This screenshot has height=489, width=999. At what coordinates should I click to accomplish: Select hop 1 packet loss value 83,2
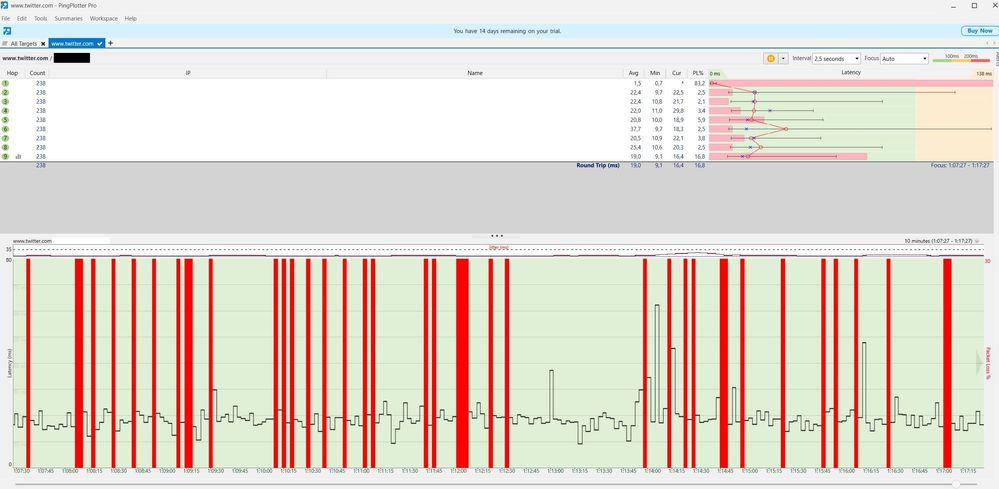(x=699, y=83)
